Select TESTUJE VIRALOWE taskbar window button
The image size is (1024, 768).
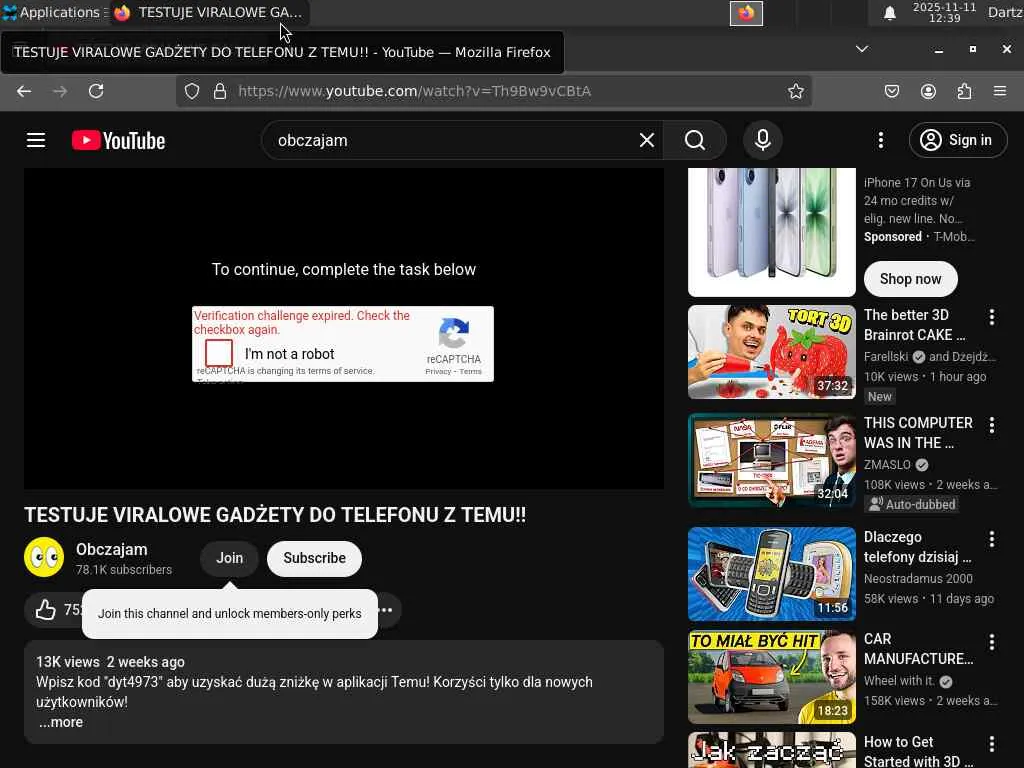click(208, 12)
